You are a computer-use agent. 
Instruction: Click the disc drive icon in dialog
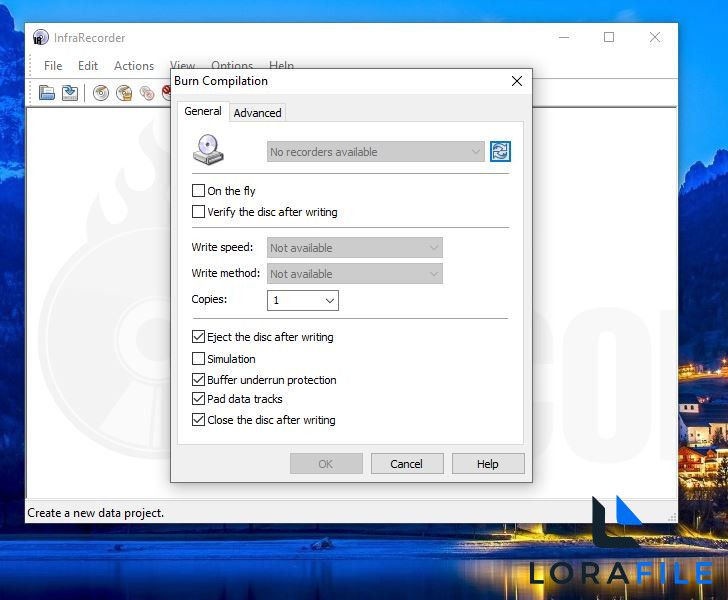(x=208, y=150)
